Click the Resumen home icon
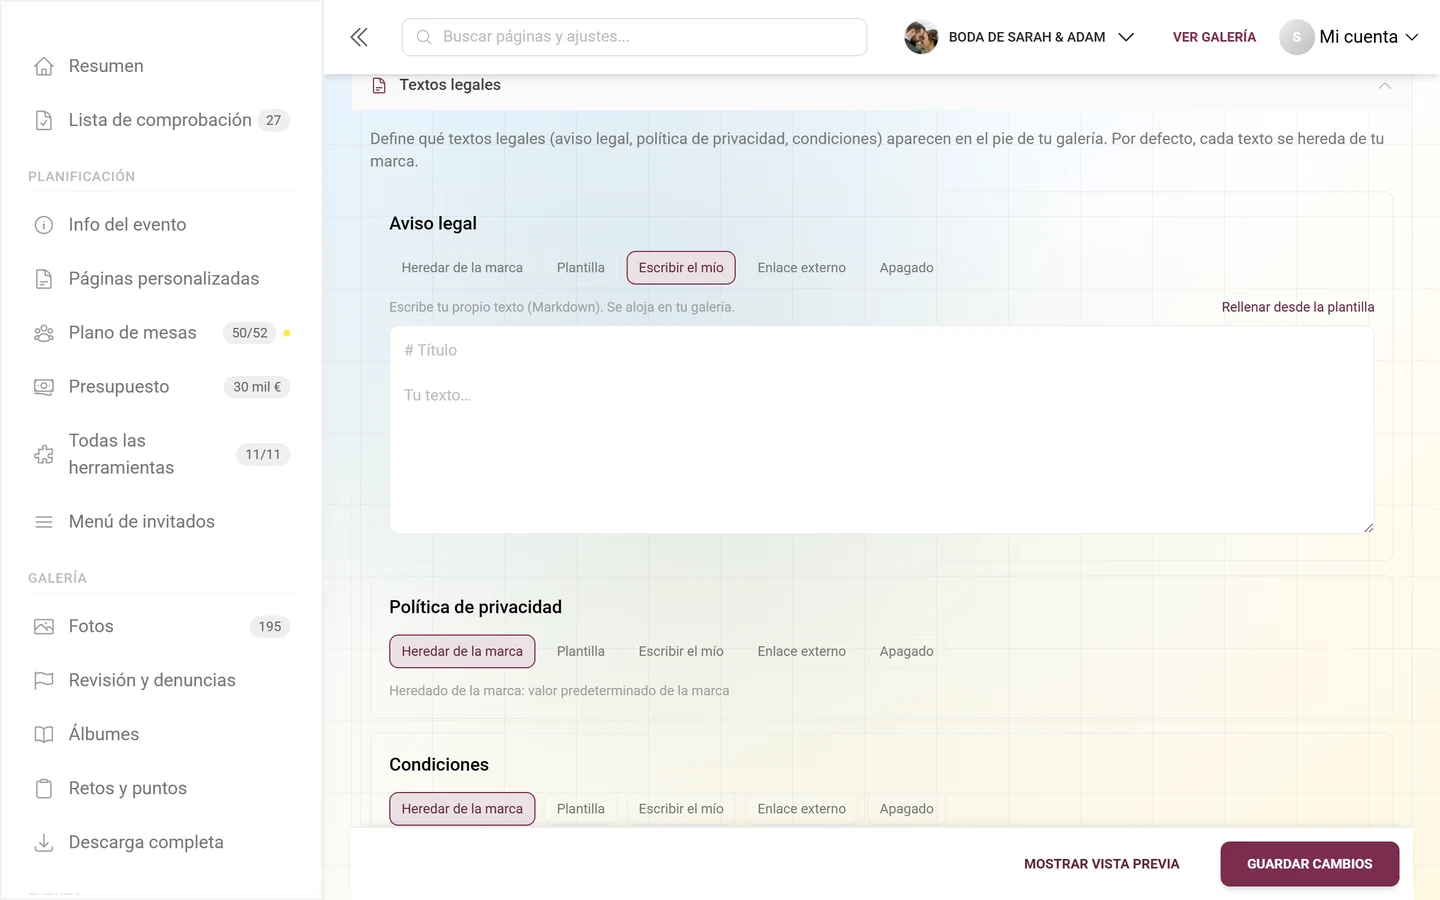The width and height of the screenshot is (1440, 900). (44, 66)
